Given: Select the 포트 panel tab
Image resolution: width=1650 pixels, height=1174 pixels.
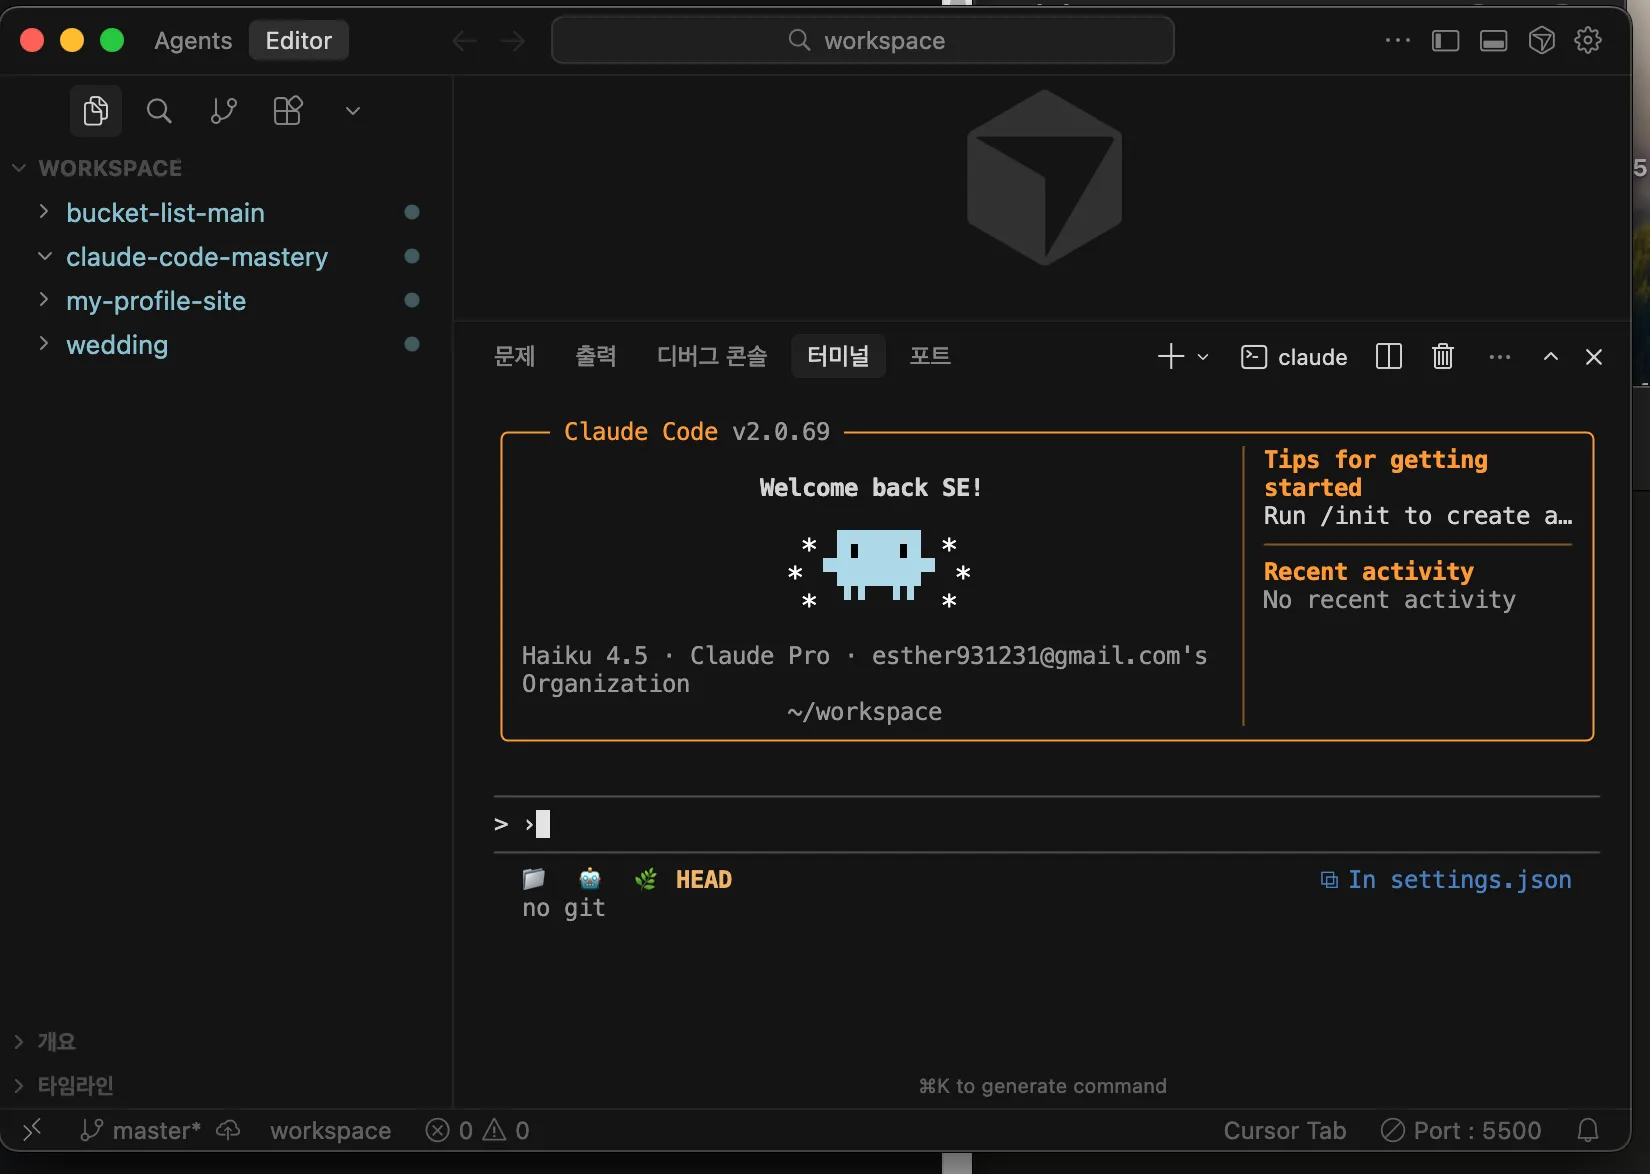Looking at the screenshot, I should tap(930, 356).
